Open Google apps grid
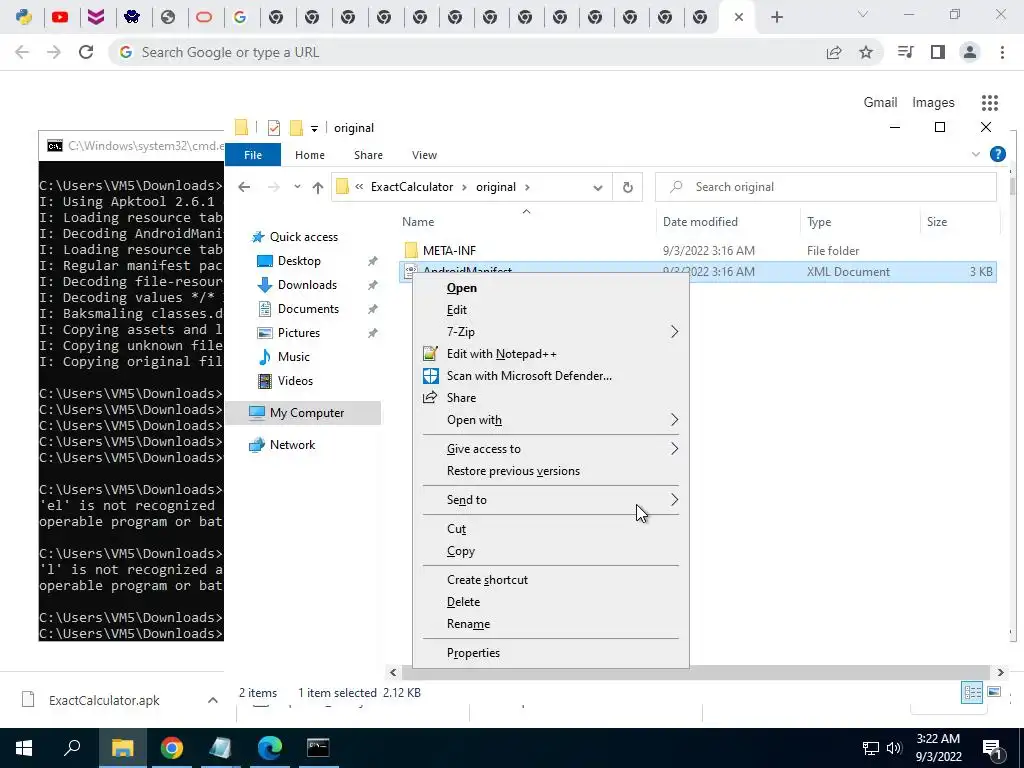This screenshot has height=768, width=1024. pos(990,103)
